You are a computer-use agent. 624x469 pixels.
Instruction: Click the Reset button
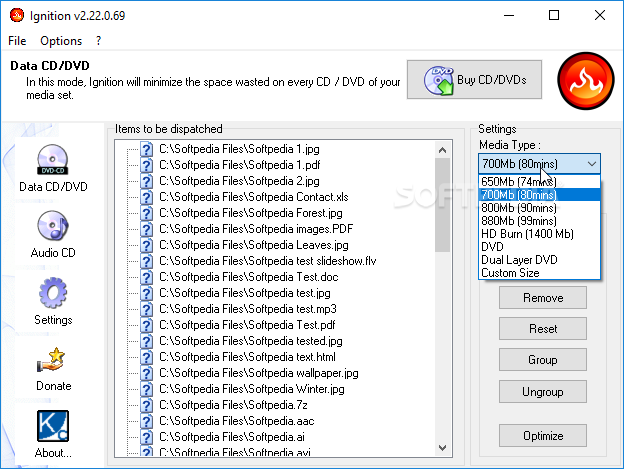pyautogui.click(x=543, y=329)
